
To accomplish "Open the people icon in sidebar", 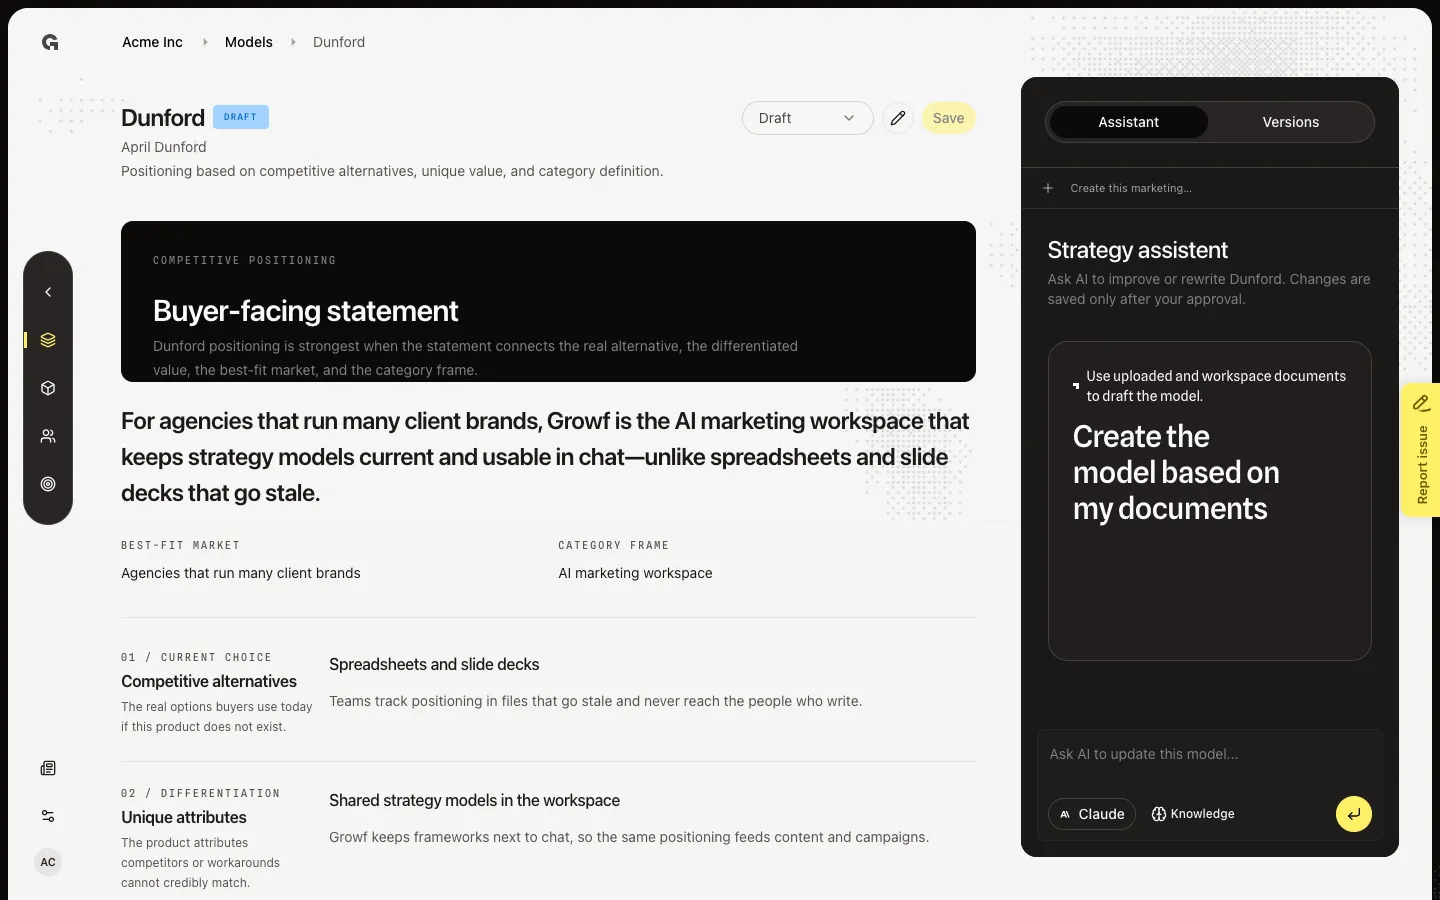I will pos(48,436).
